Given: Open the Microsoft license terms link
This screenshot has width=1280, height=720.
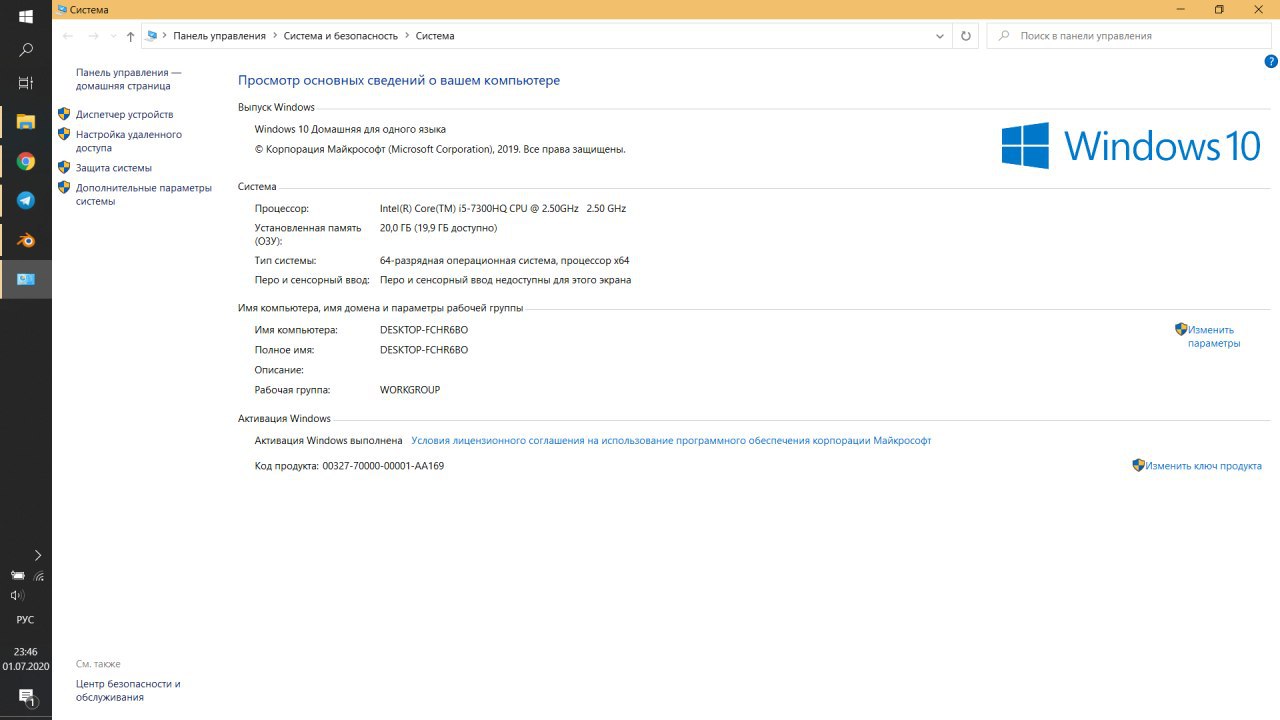Looking at the screenshot, I should point(671,441).
